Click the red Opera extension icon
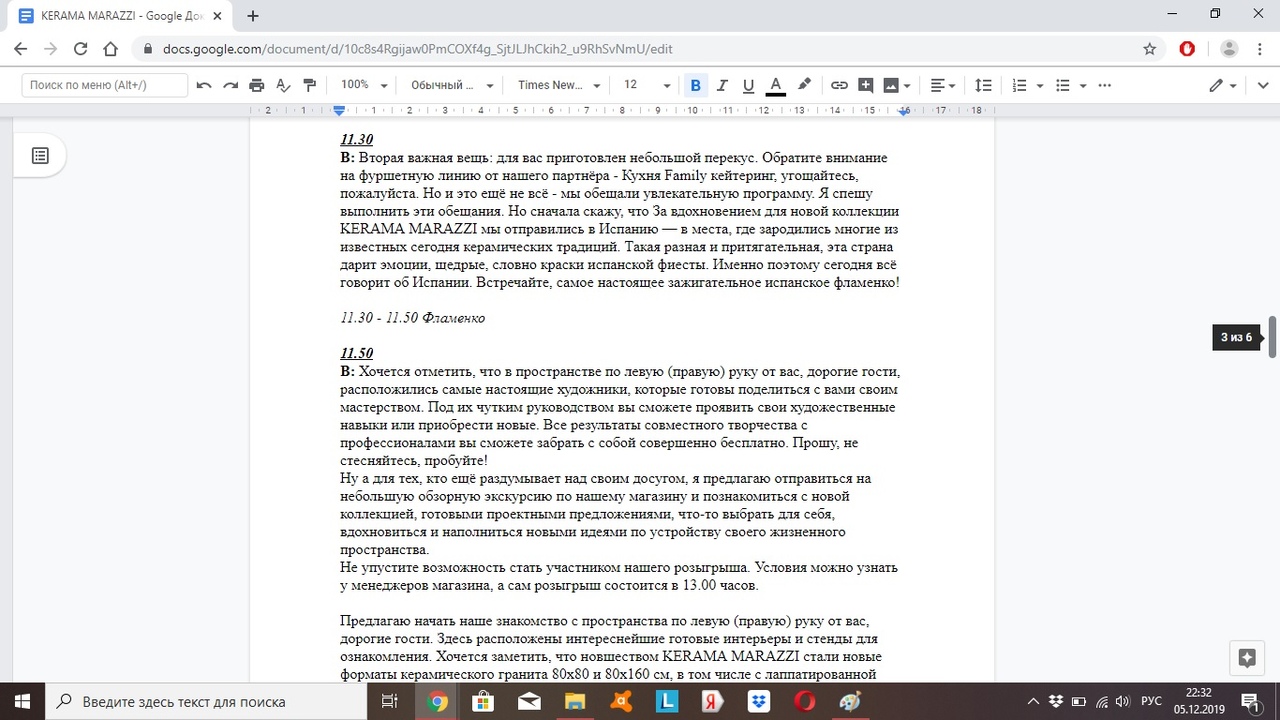 coord(1188,49)
